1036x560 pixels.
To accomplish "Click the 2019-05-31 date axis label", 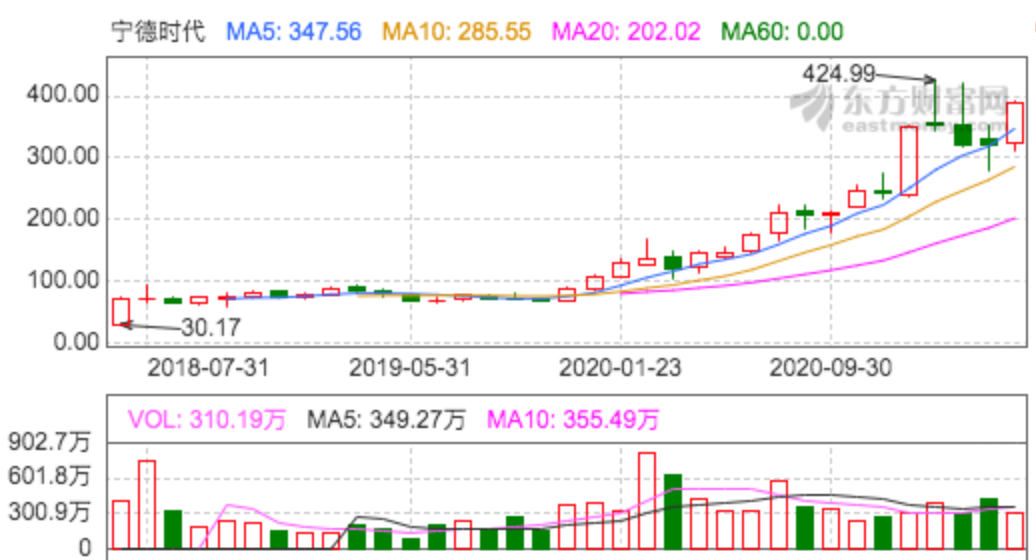I will coord(410,368).
